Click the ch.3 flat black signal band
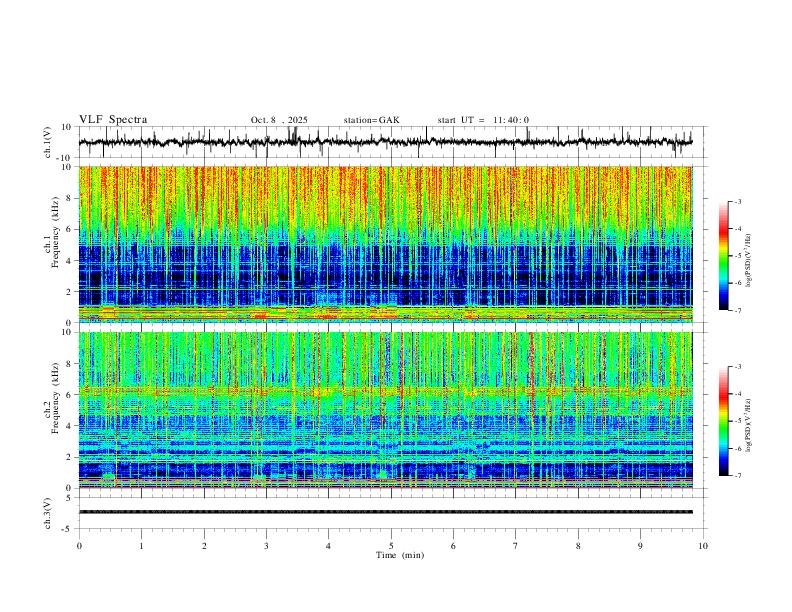The width and height of the screenshot is (792, 612). click(x=385, y=512)
